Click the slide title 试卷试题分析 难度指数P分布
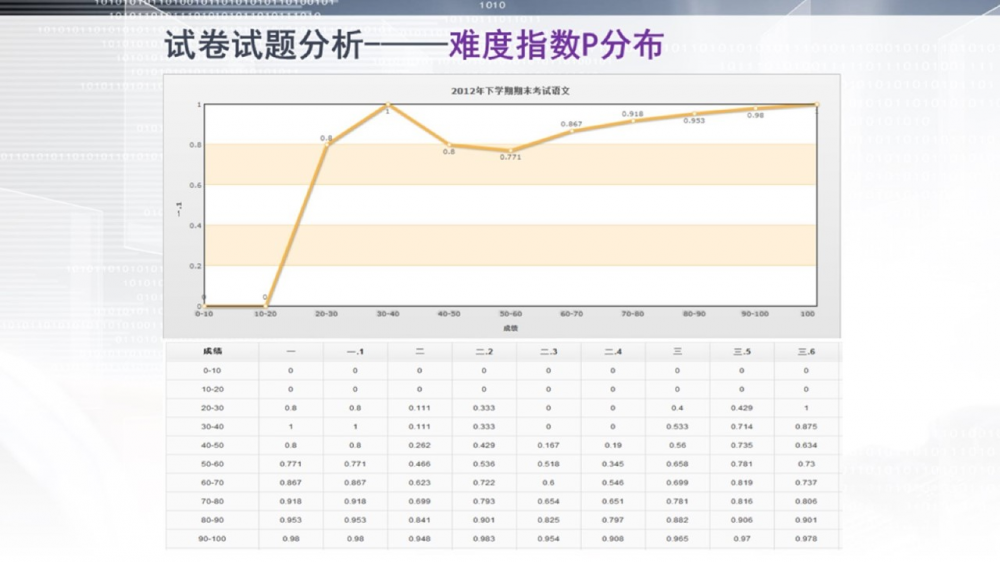1000x562 pixels. 413,46
